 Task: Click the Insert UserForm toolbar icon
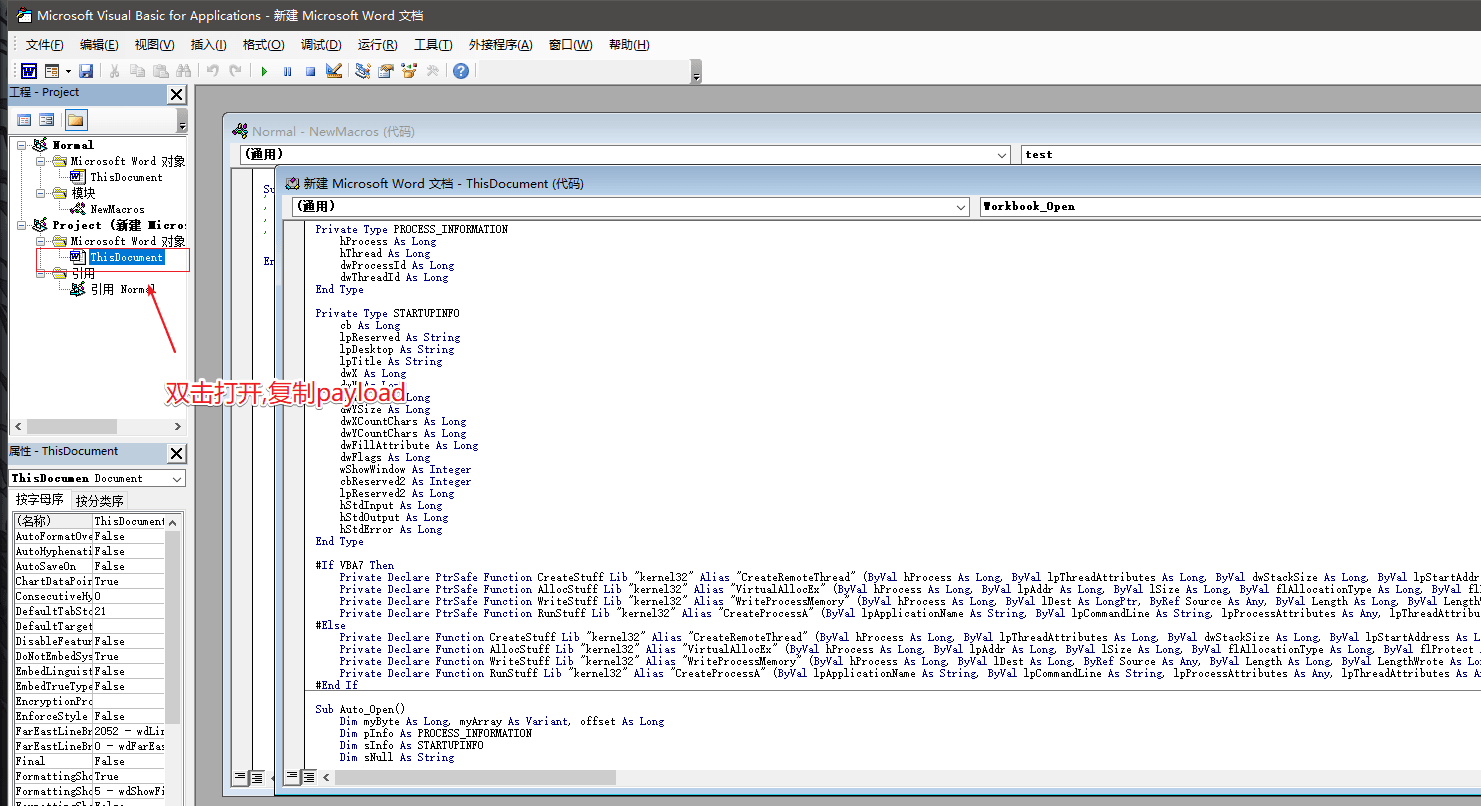tap(52, 71)
